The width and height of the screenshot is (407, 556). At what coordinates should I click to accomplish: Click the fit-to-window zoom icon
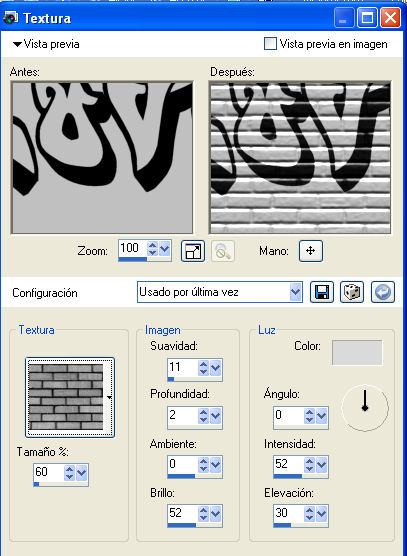point(193,251)
